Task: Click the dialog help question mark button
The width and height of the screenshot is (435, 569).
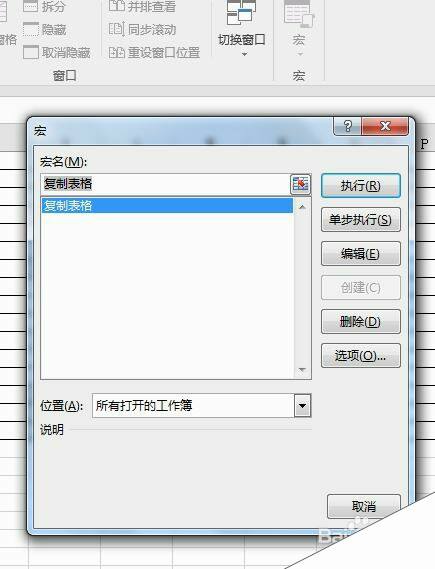Action: pyautogui.click(x=347, y=126)
